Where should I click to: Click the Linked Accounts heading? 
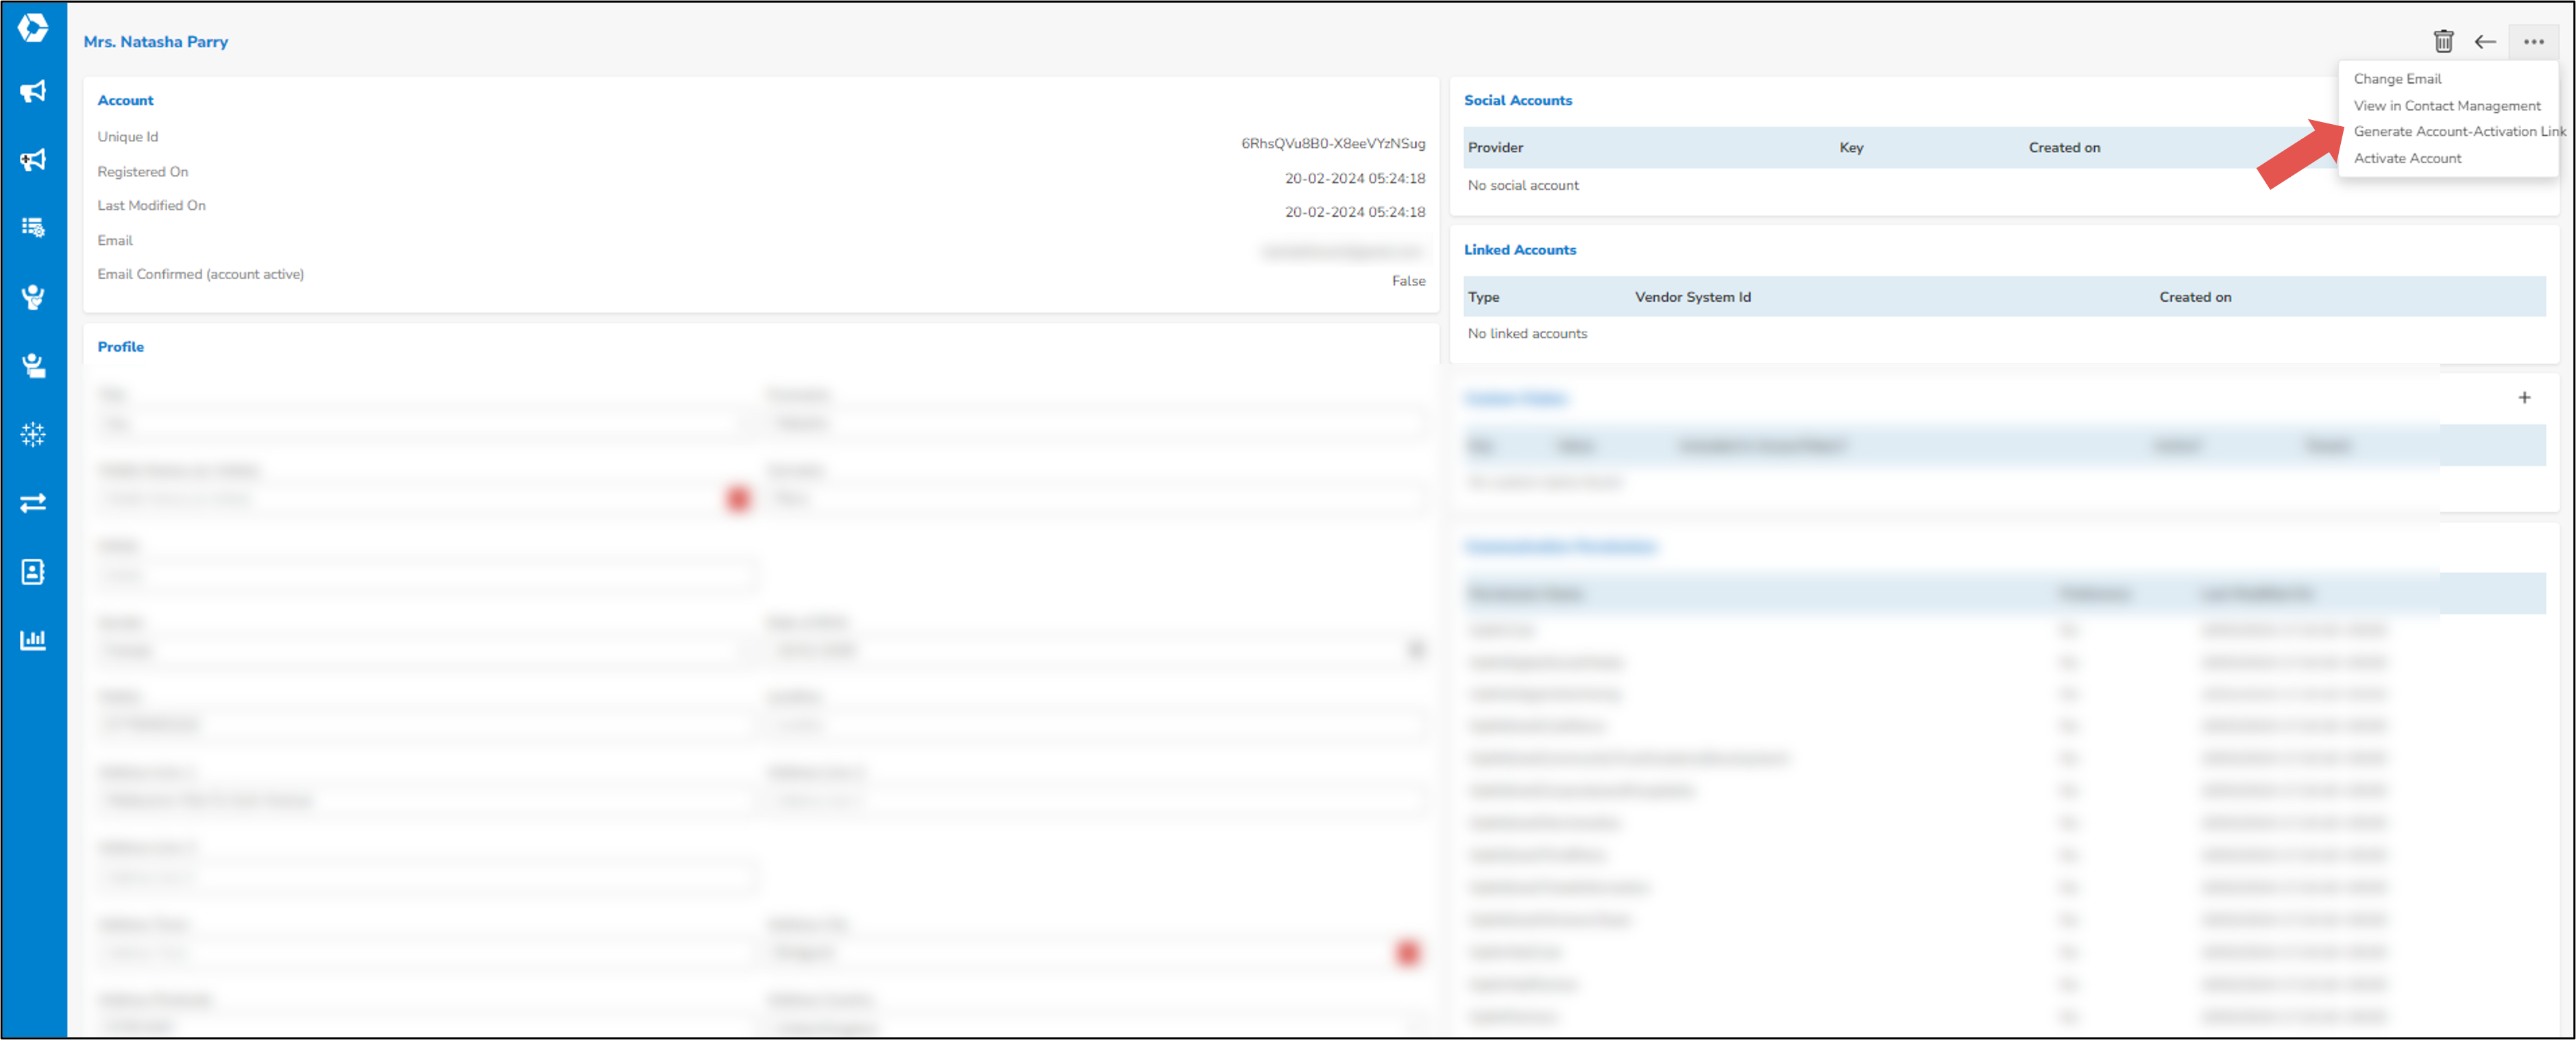coord(1519,250)
